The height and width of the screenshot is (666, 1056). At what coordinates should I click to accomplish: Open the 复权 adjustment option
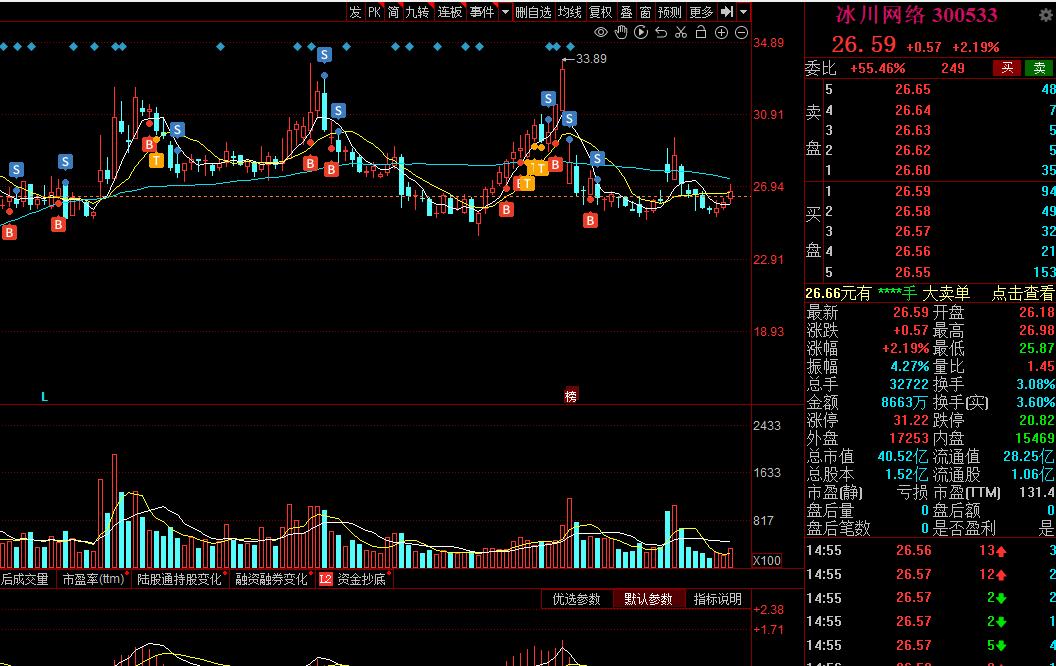point(601,12)
